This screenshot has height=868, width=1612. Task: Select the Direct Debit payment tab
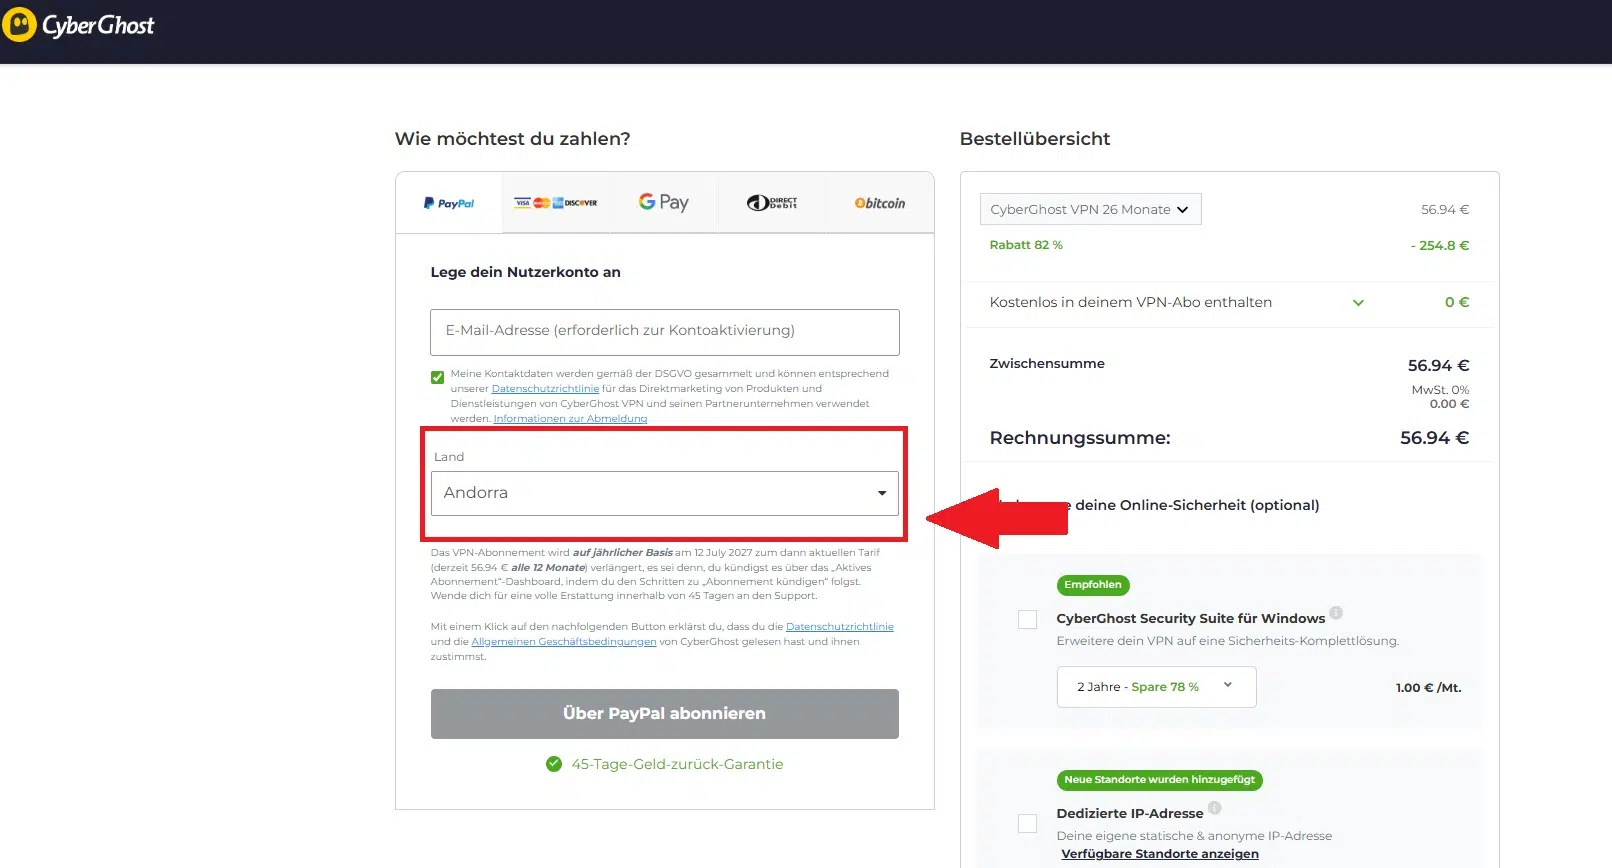click(x=772, y=203)
